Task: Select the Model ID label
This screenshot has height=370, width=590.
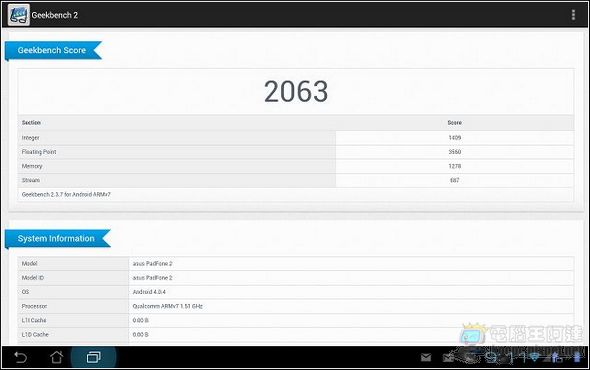Action: [x=33, y=278]
